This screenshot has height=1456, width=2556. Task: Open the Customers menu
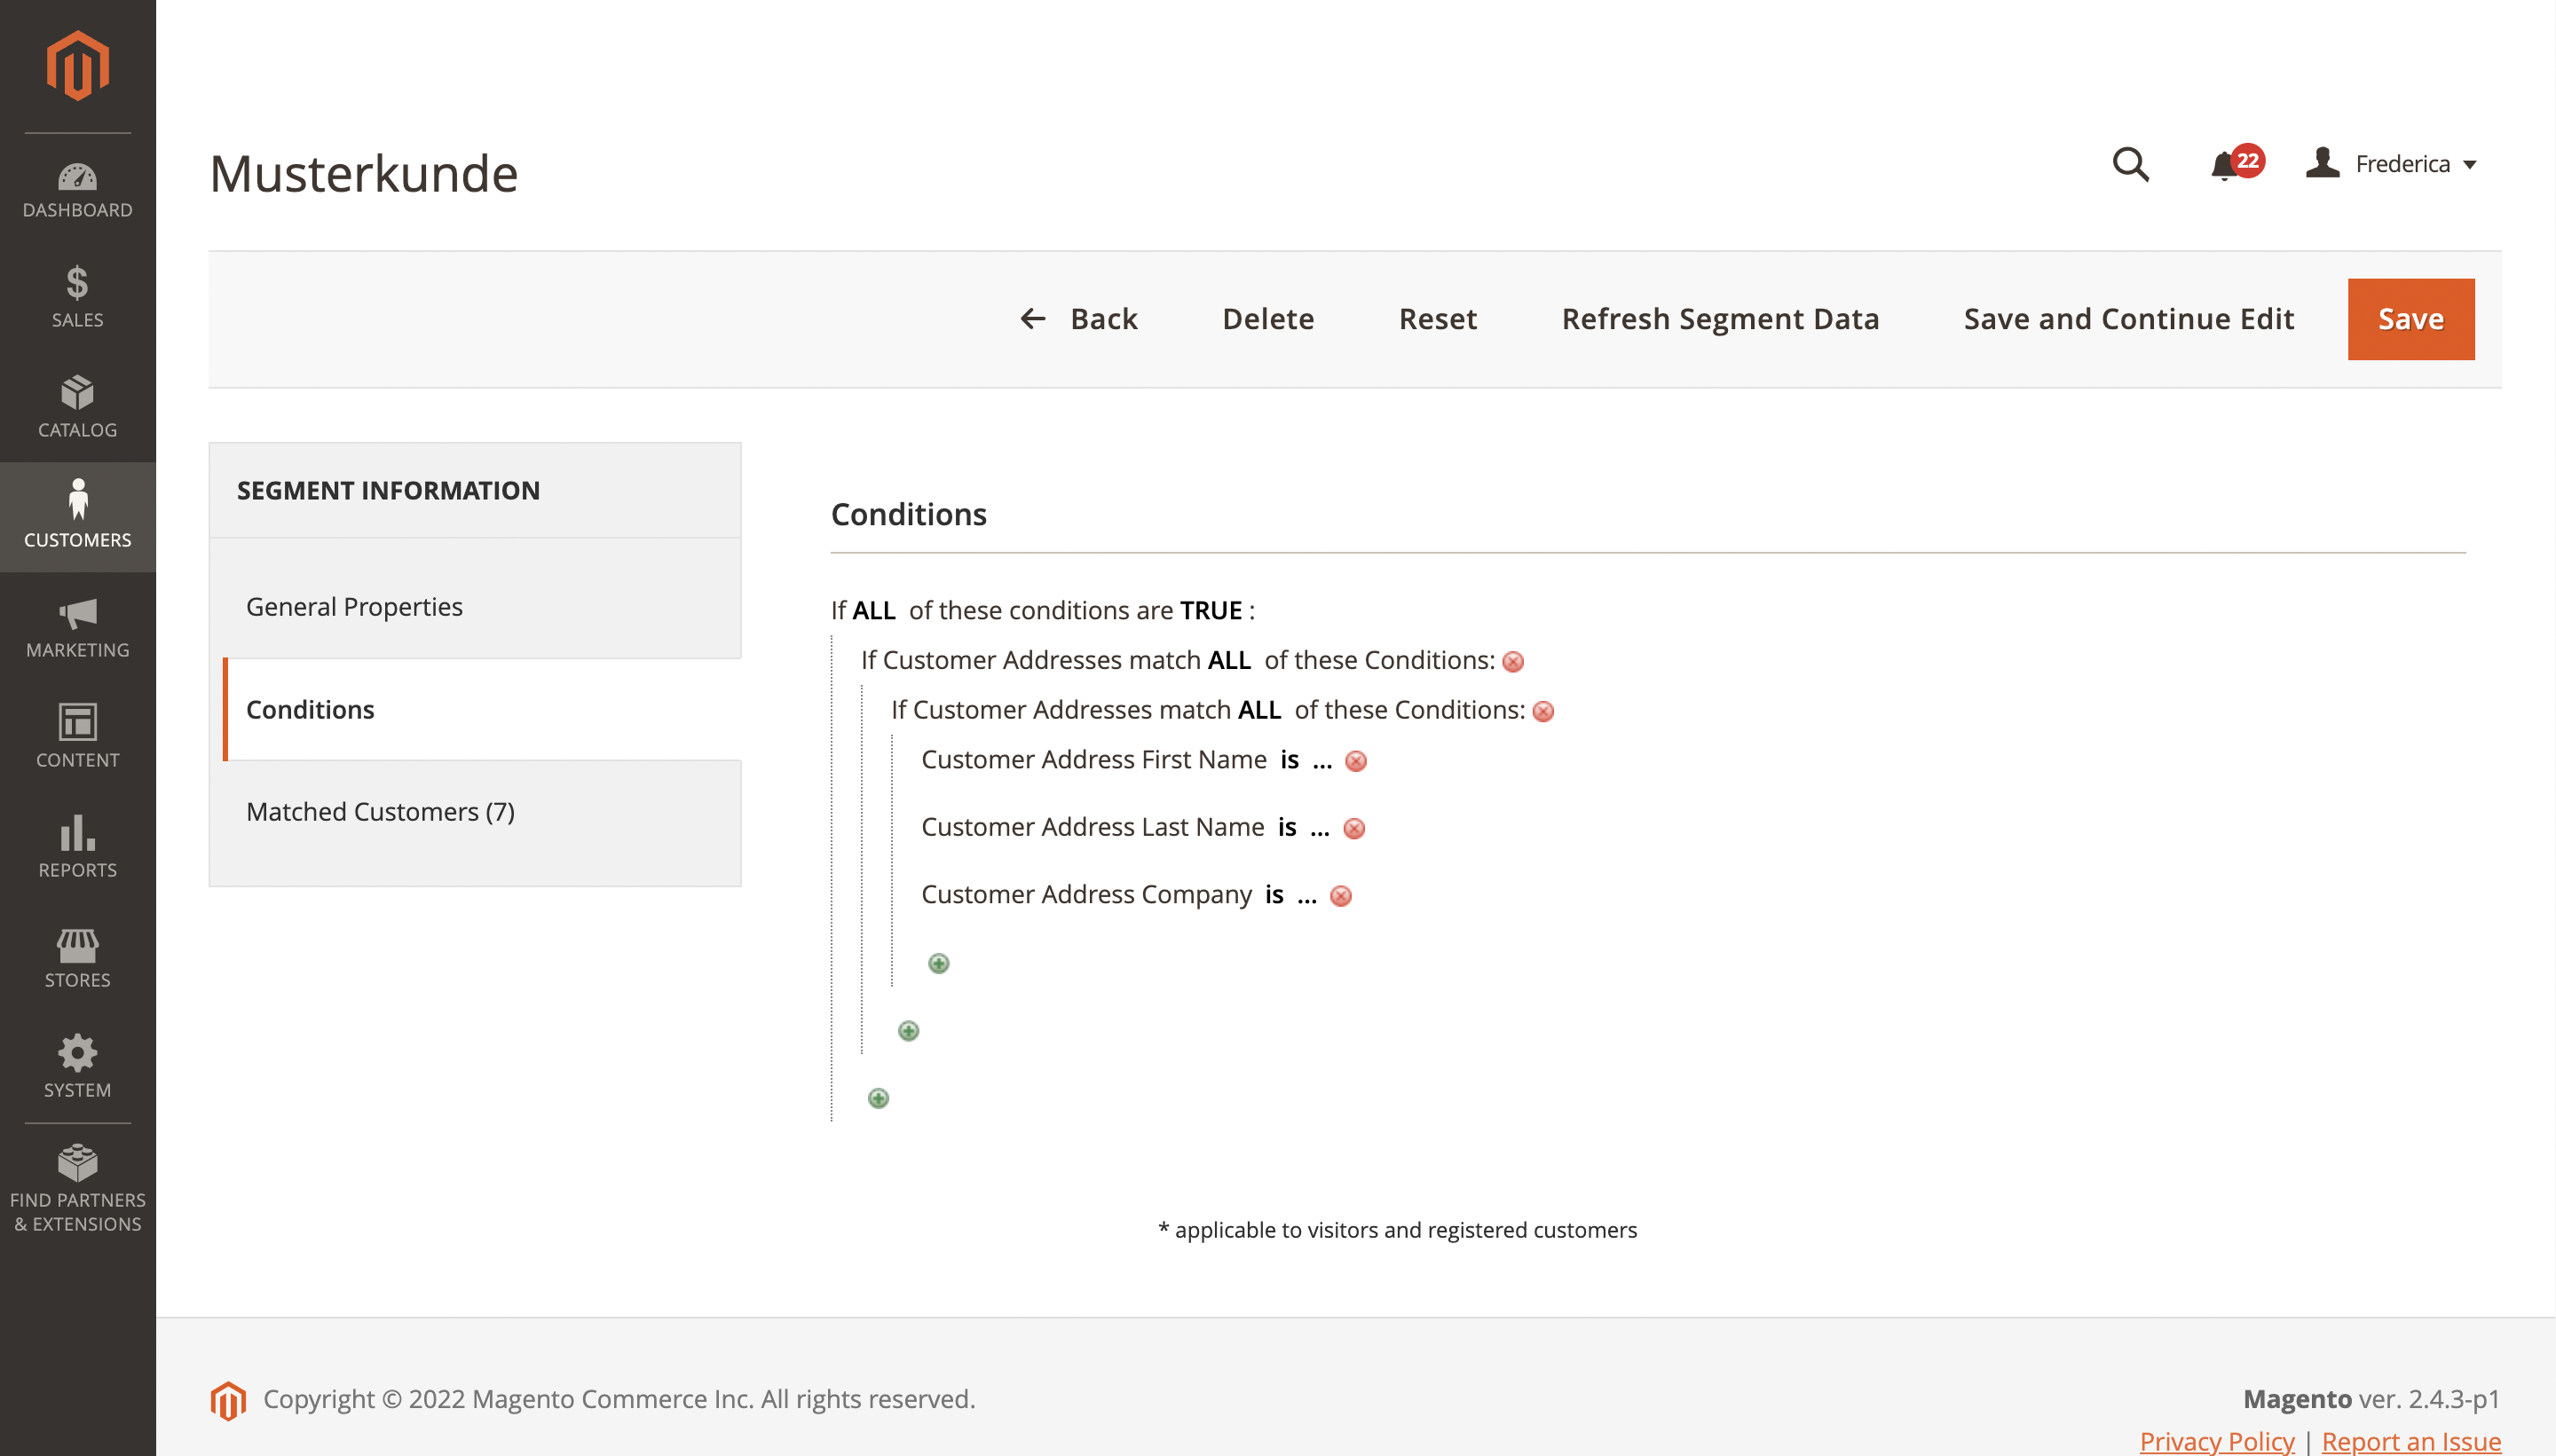78,517
